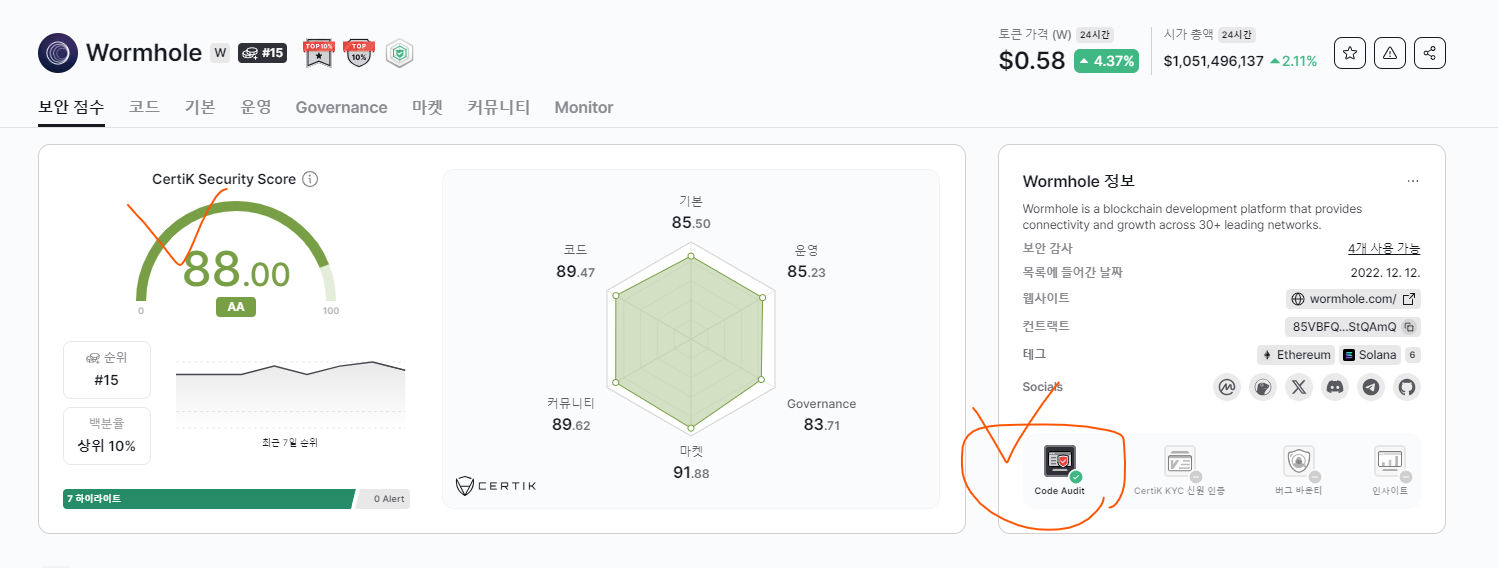Open the Telegram social icon

tap(1371, 387)
